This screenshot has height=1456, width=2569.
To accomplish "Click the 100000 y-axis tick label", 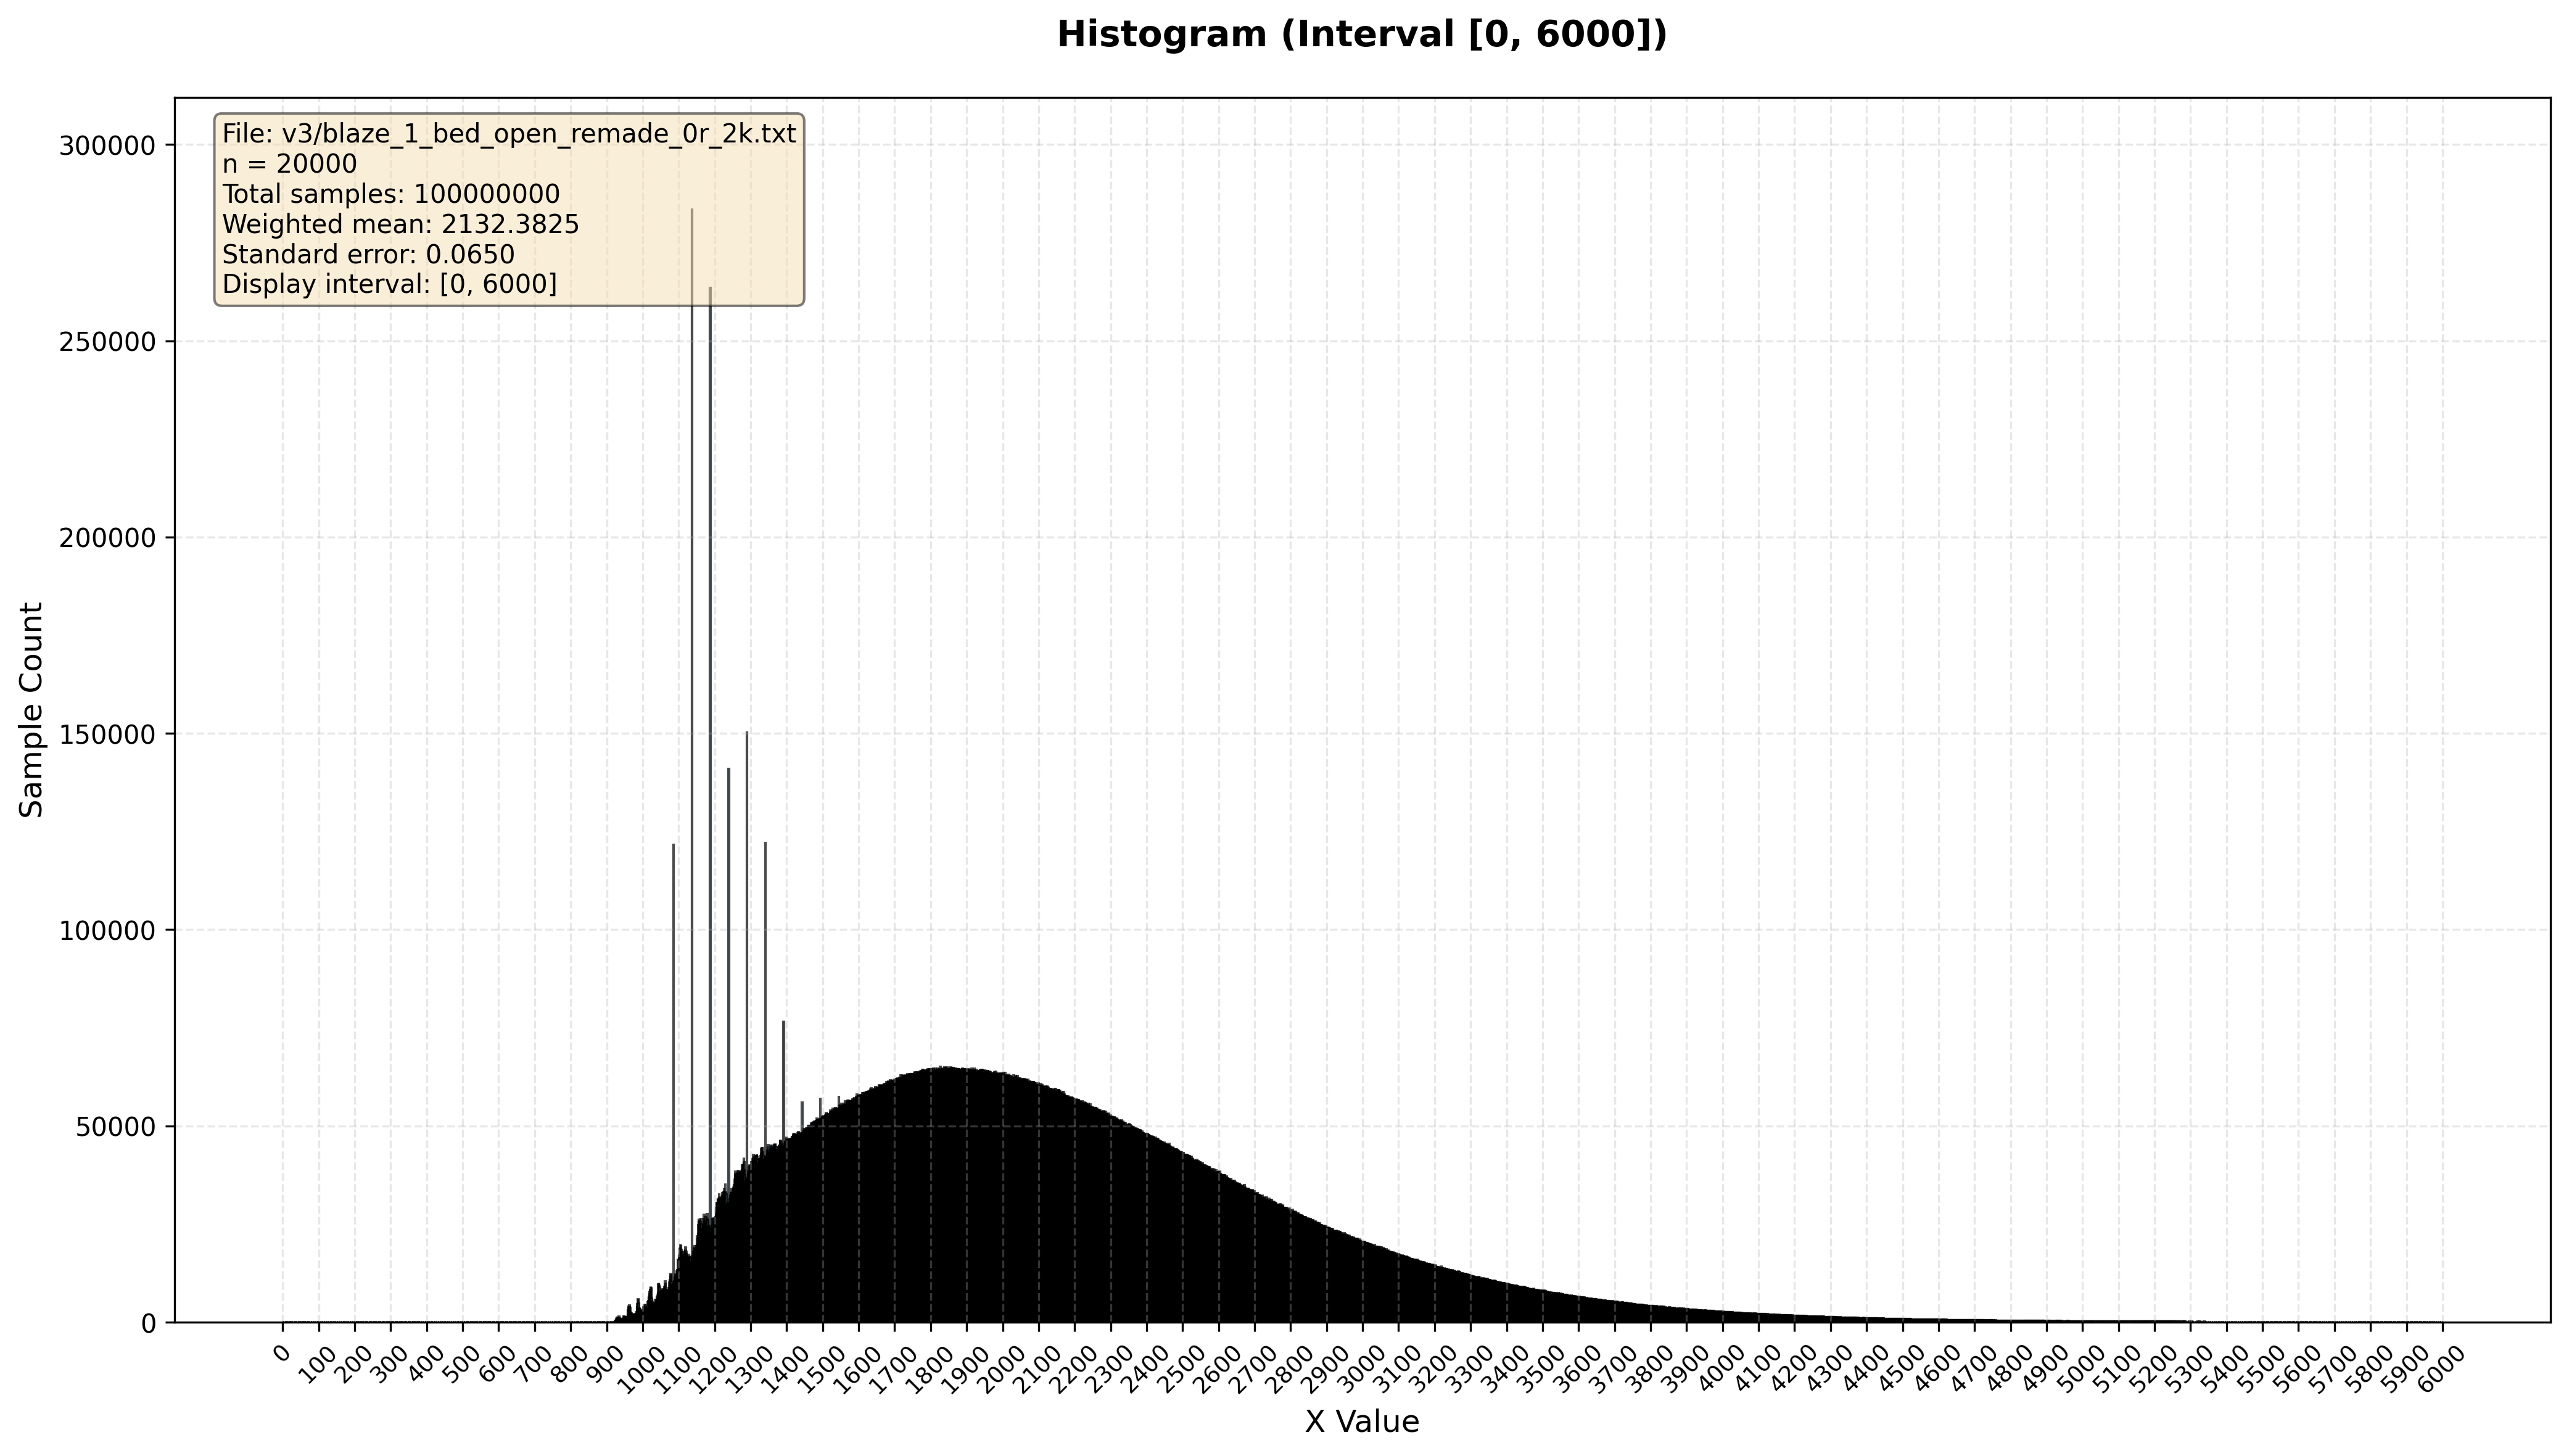I will point(108,931).
